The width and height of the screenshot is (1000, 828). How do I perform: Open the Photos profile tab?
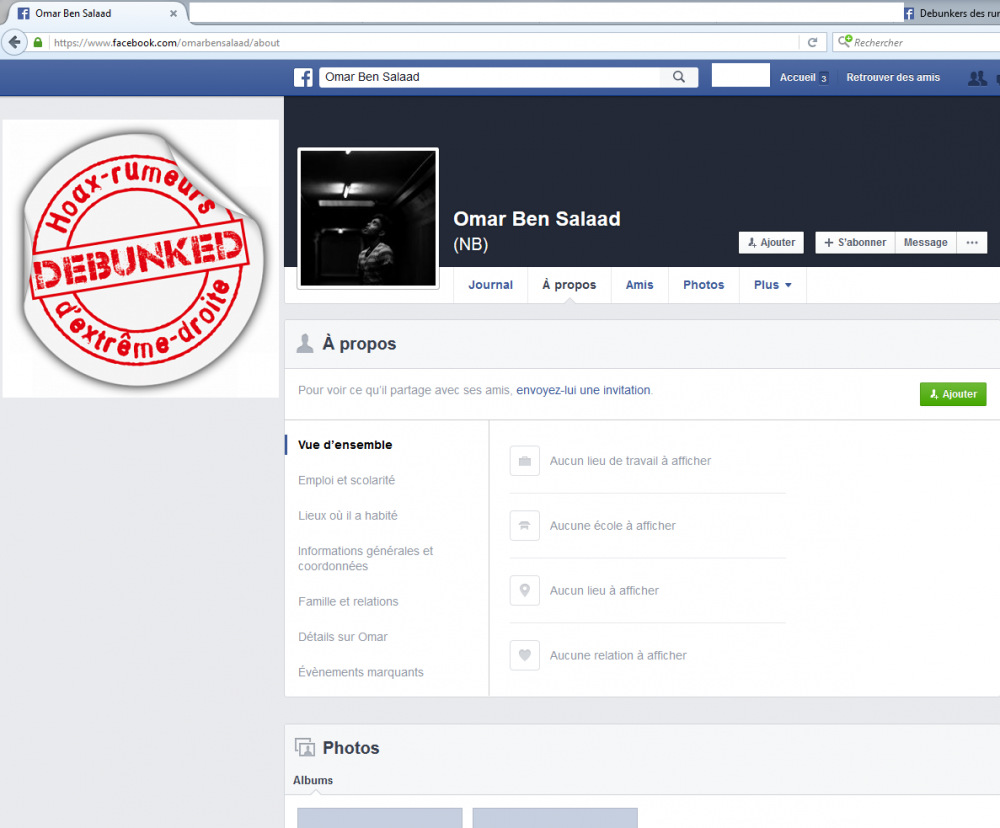click(703, 285)
